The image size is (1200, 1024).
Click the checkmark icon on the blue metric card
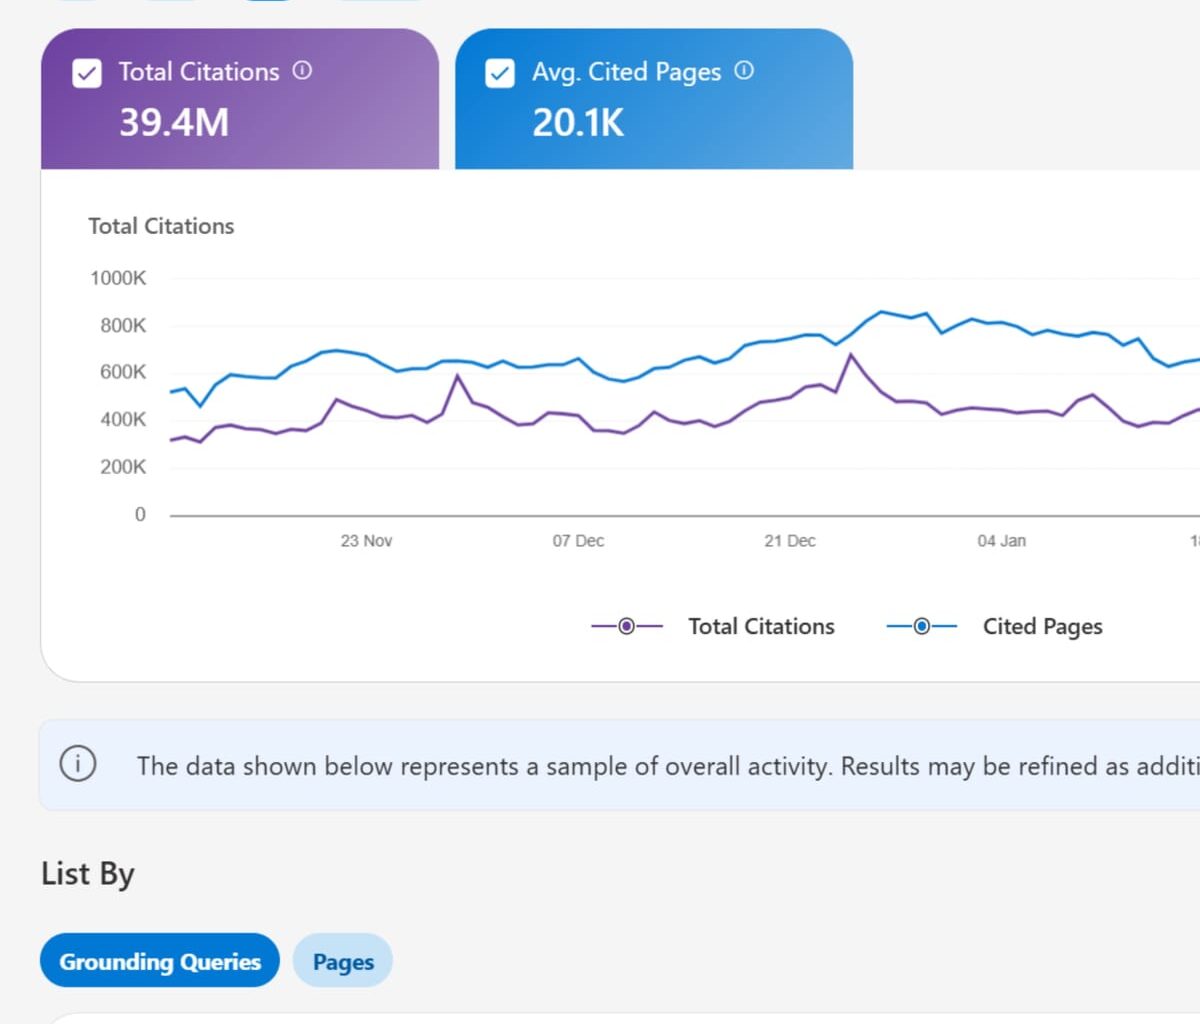[499, 72]
